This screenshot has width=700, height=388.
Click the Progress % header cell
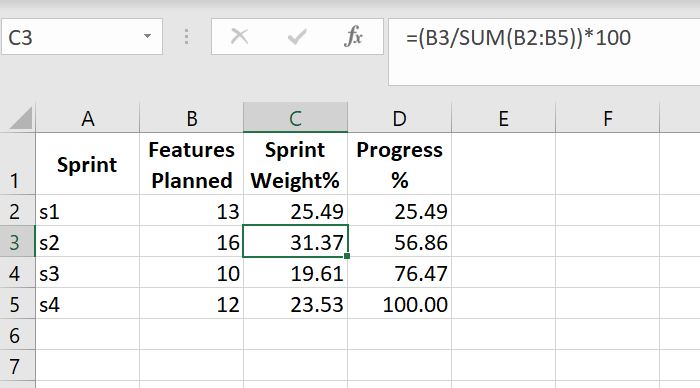[x=400, y=164]
